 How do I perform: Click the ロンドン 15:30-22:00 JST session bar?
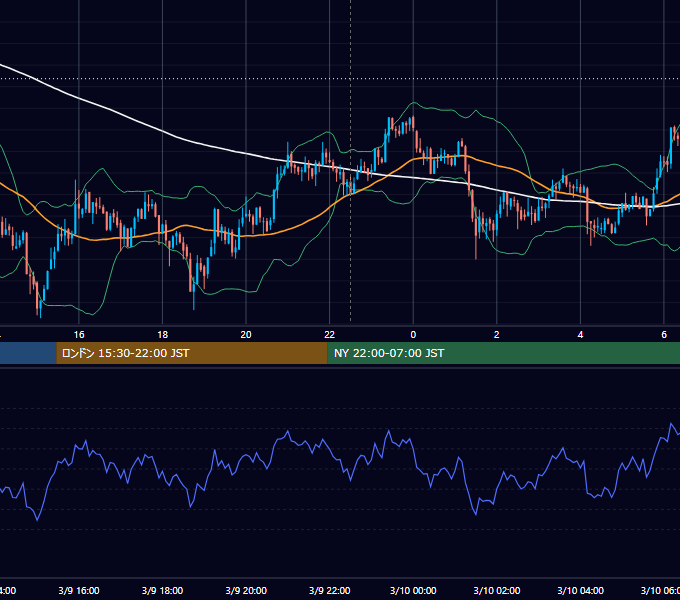click(192, 353)
